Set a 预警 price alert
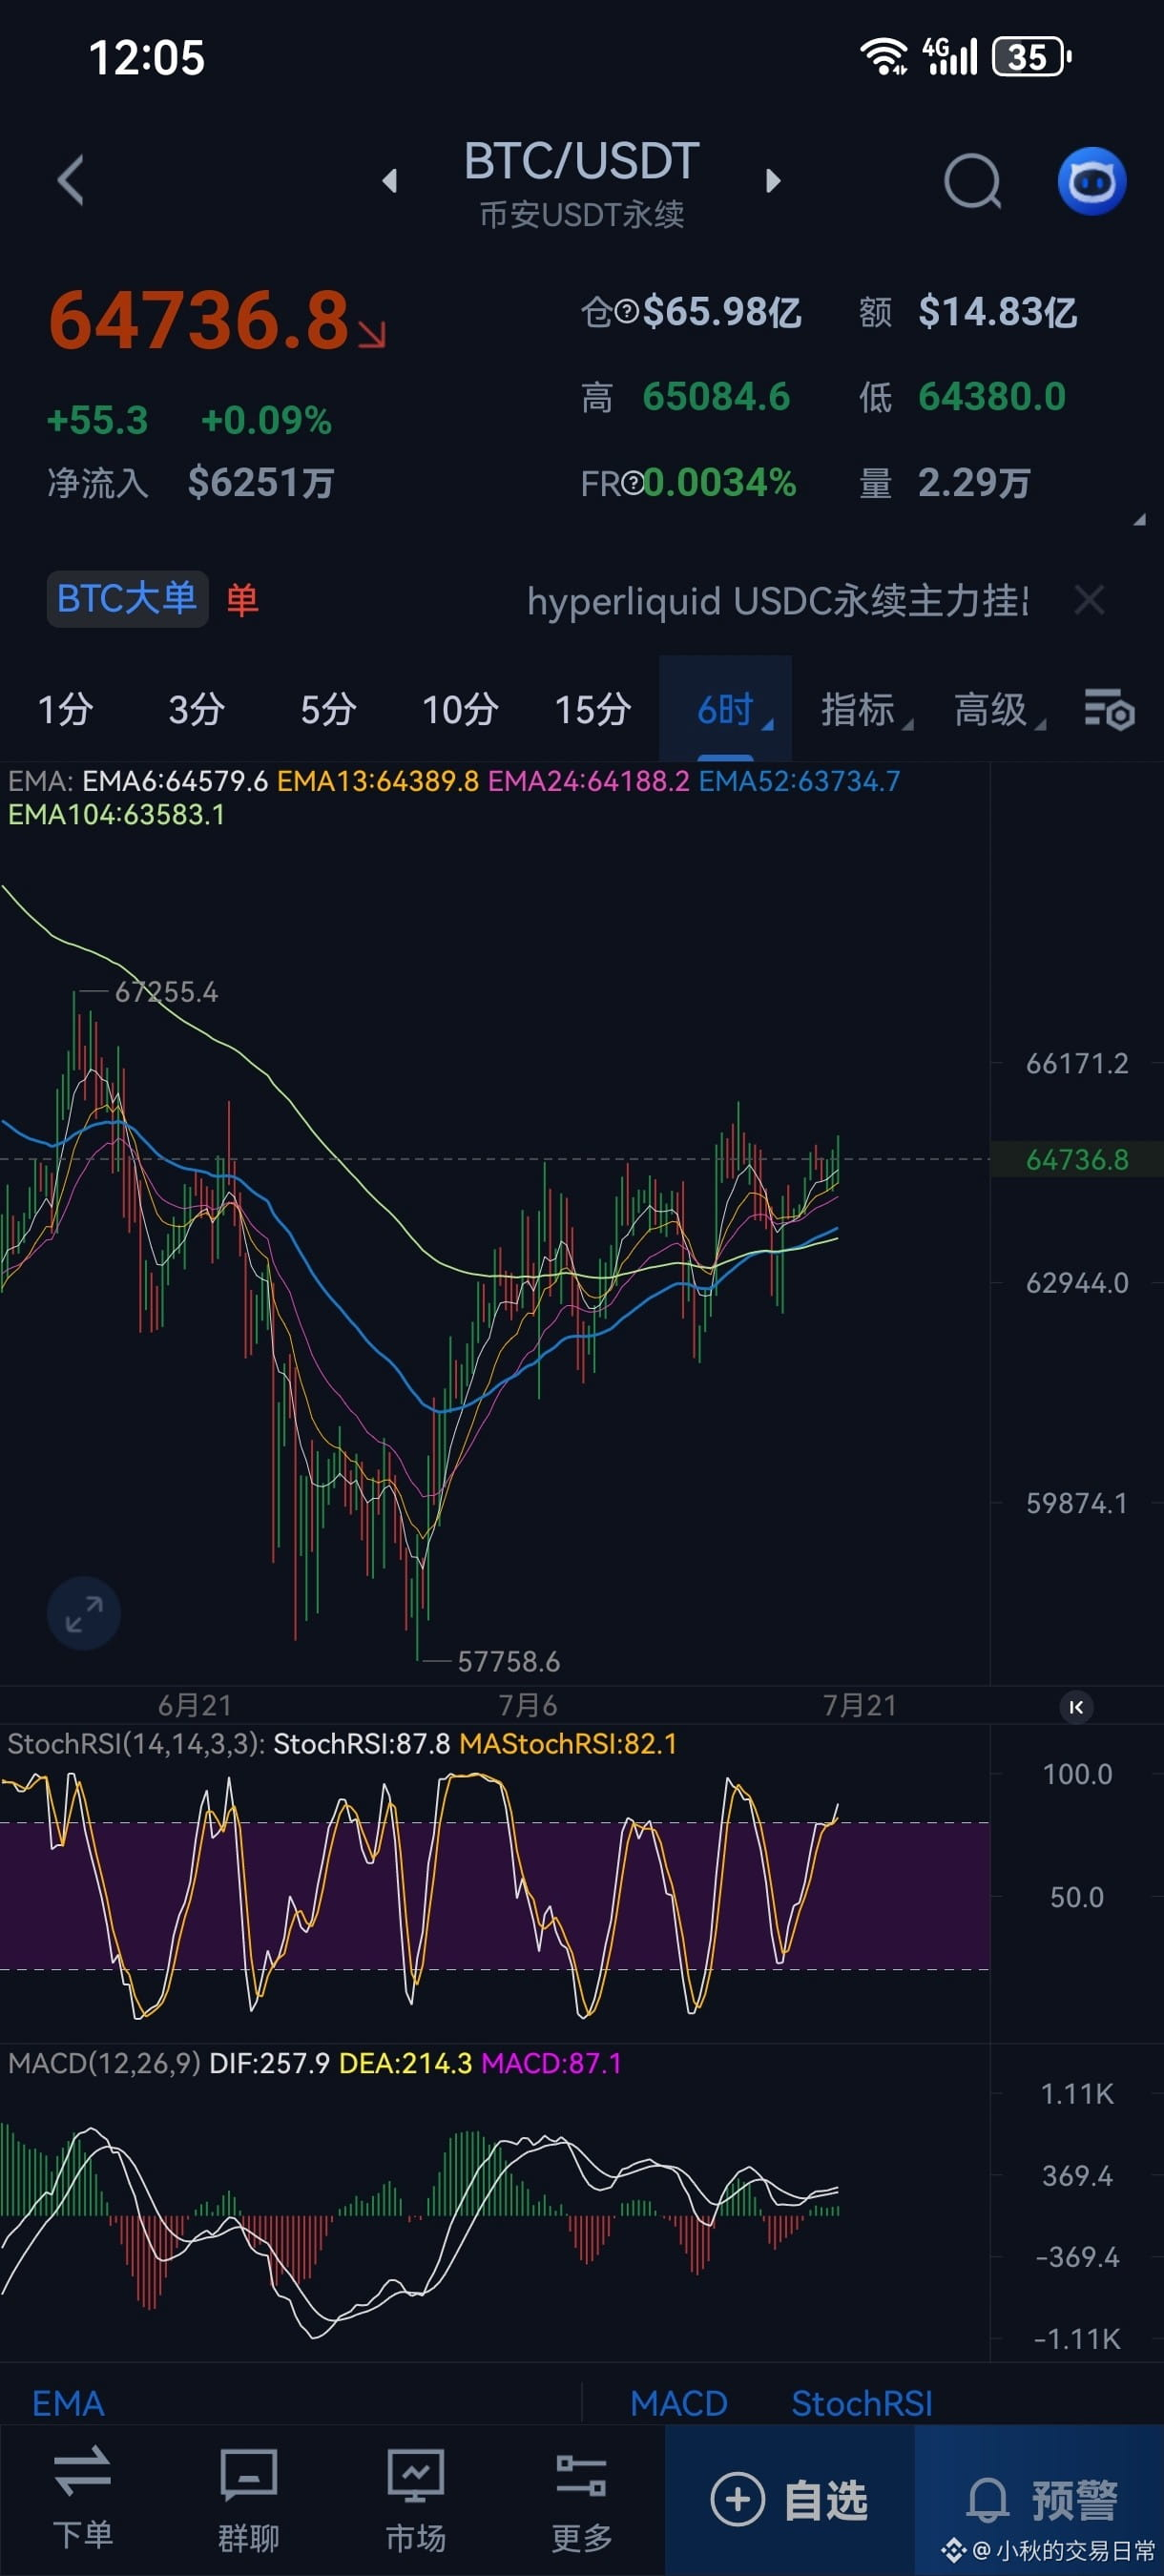 click(1040, 2500)
